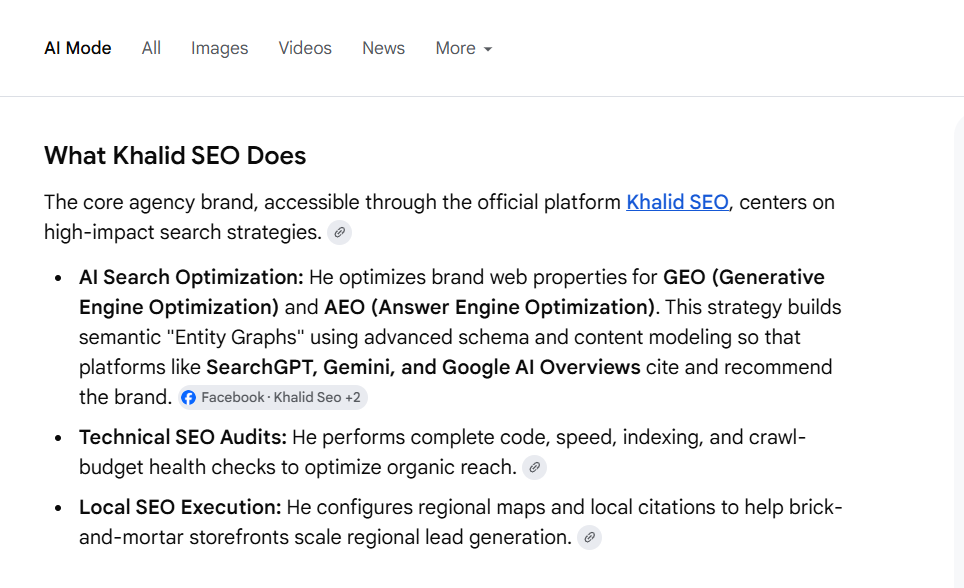The height and width of the screenshot is (588, 964).
Task: Go to the Videos tab
Action: [x=305, y=48]
